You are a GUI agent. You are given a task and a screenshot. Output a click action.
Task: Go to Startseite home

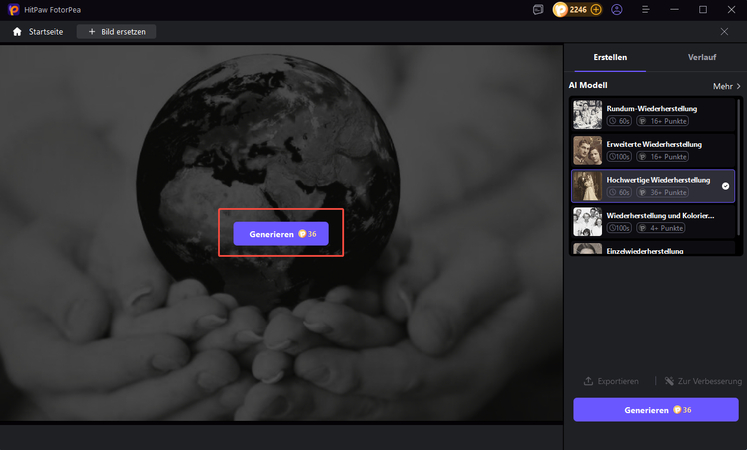tap(38, 32)
